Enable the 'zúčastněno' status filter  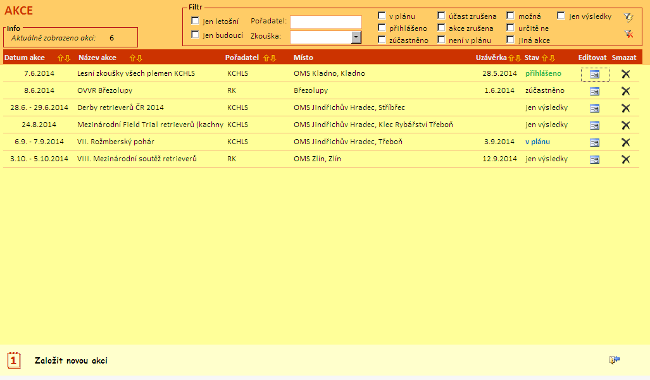pos(382,39)
